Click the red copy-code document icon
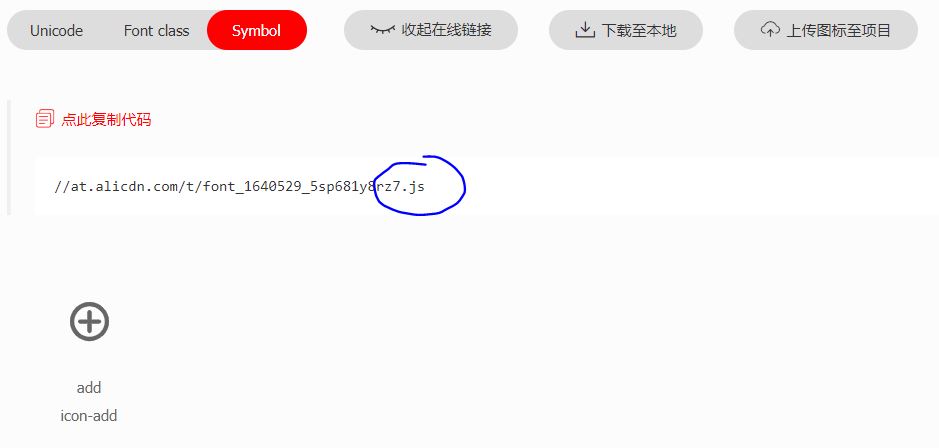 tap(44, 119)
